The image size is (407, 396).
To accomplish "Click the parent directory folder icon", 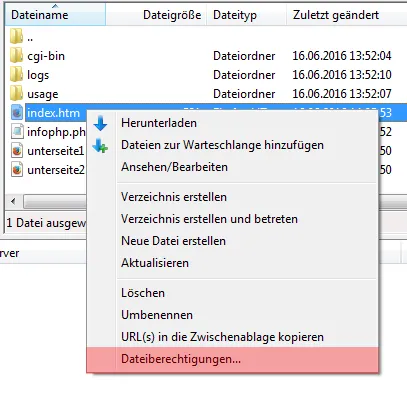I will click(x=16, y=36).
